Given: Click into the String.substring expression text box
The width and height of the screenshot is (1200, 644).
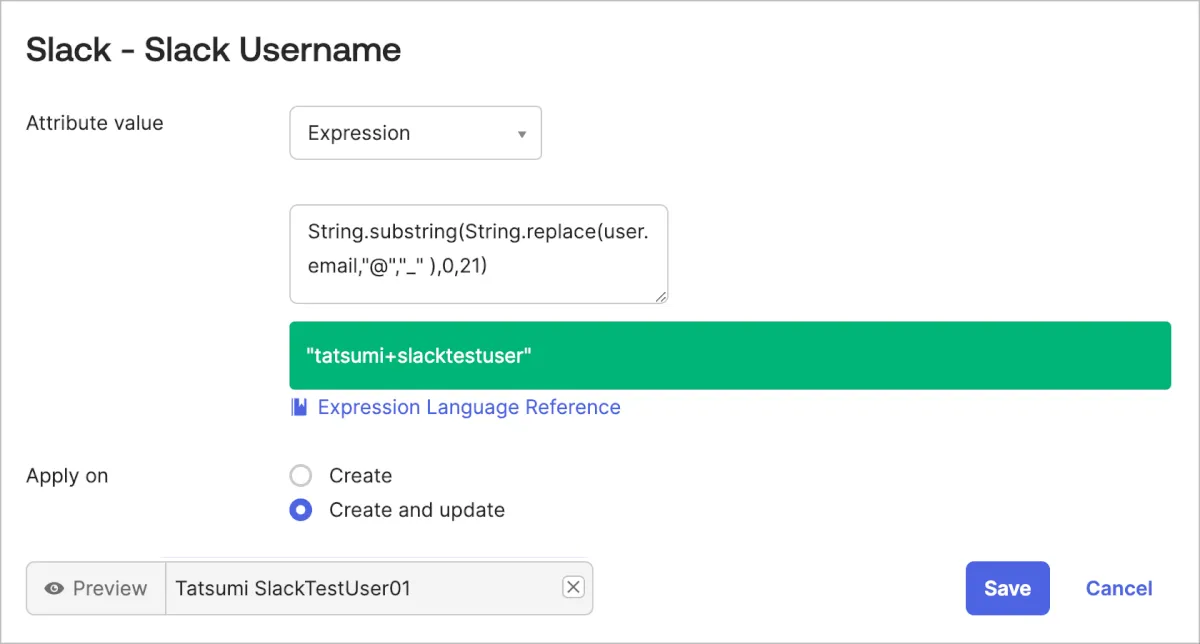Looking at the screenshot, I should (x=478, y=253).
